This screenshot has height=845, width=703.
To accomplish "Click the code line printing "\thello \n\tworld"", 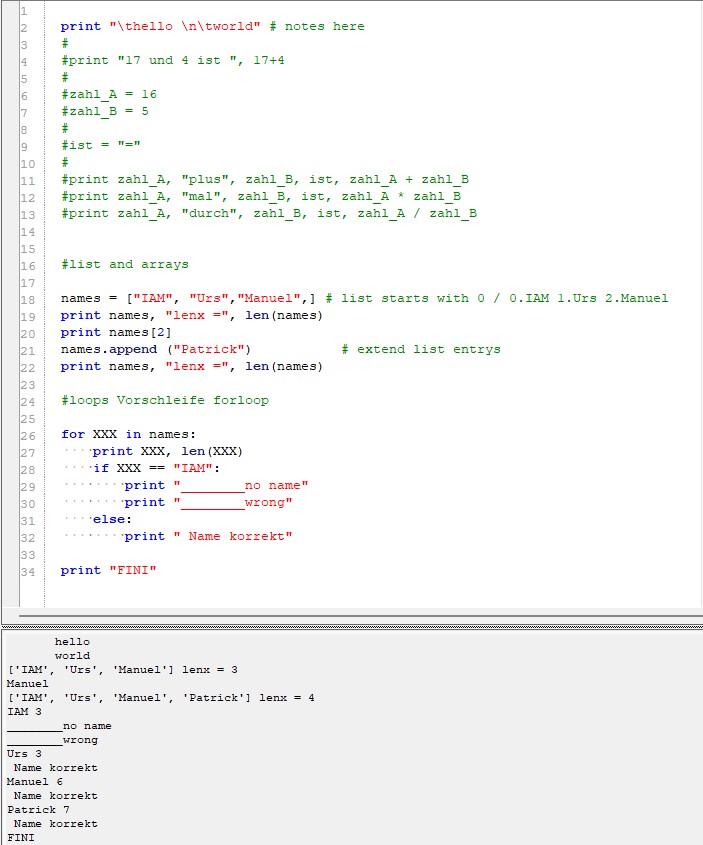I will point(212,26).
